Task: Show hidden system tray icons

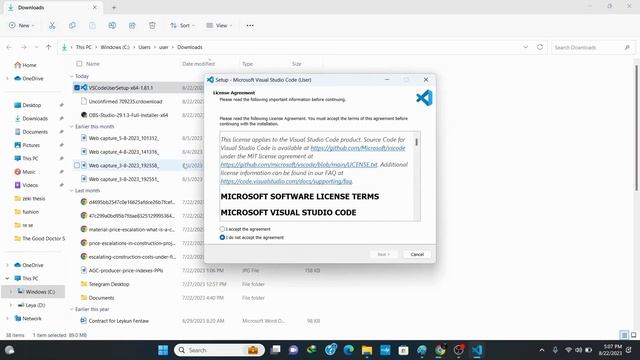Action: 542,350
